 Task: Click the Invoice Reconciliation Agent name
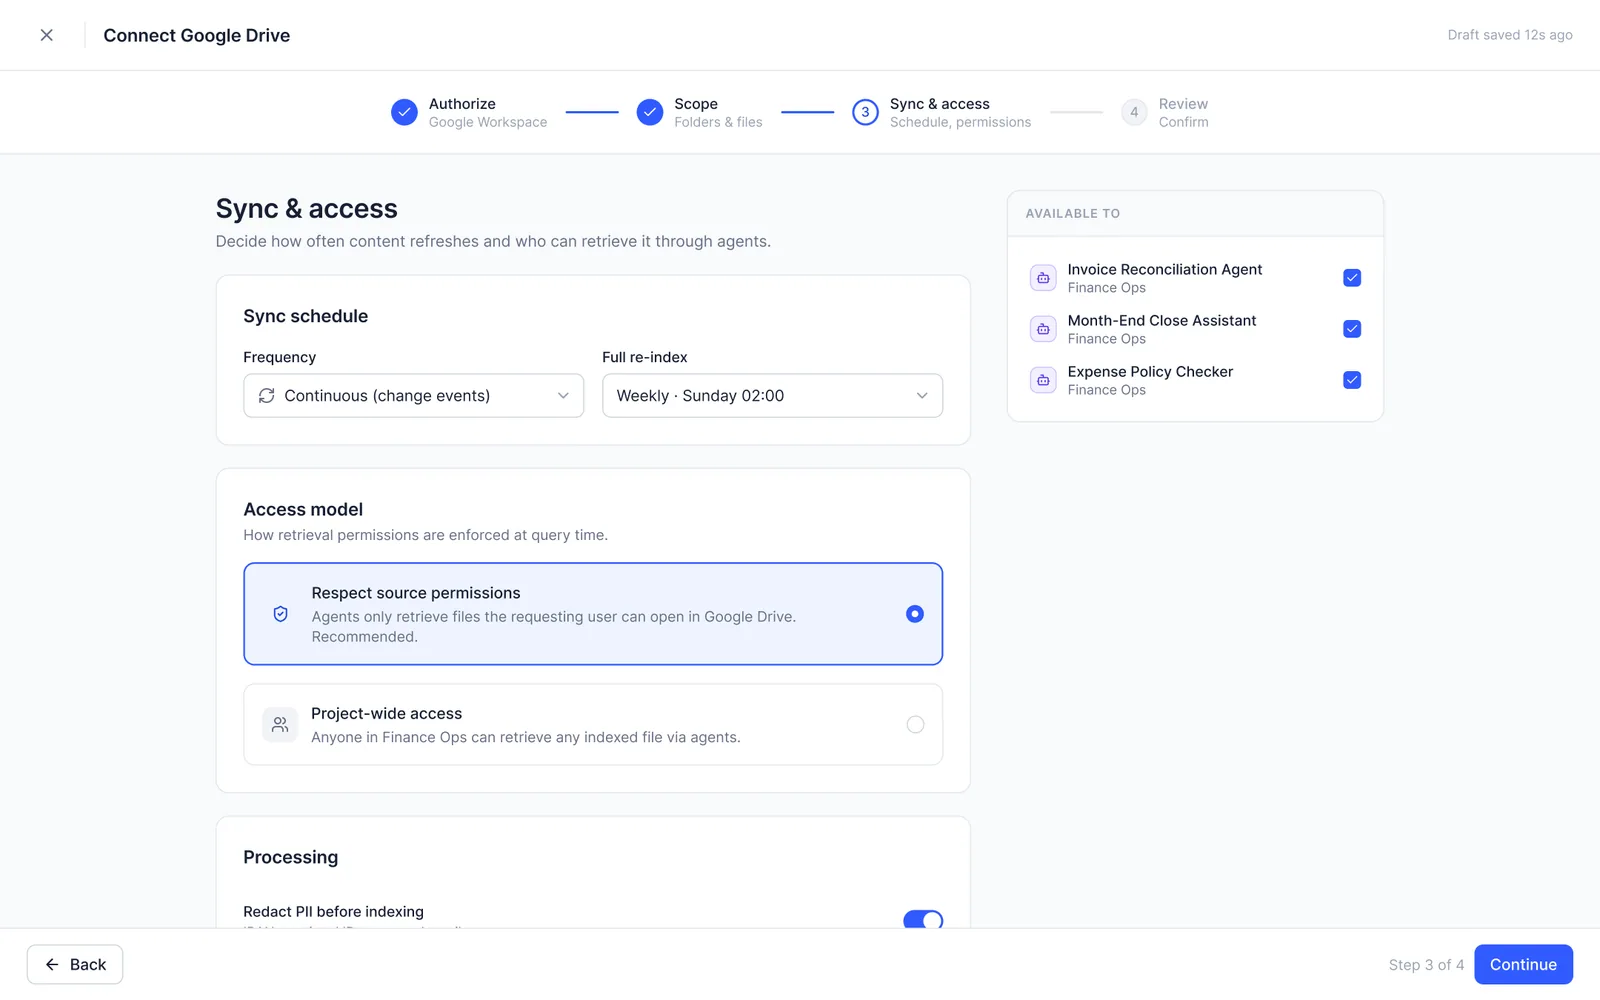pos(1165,270)
